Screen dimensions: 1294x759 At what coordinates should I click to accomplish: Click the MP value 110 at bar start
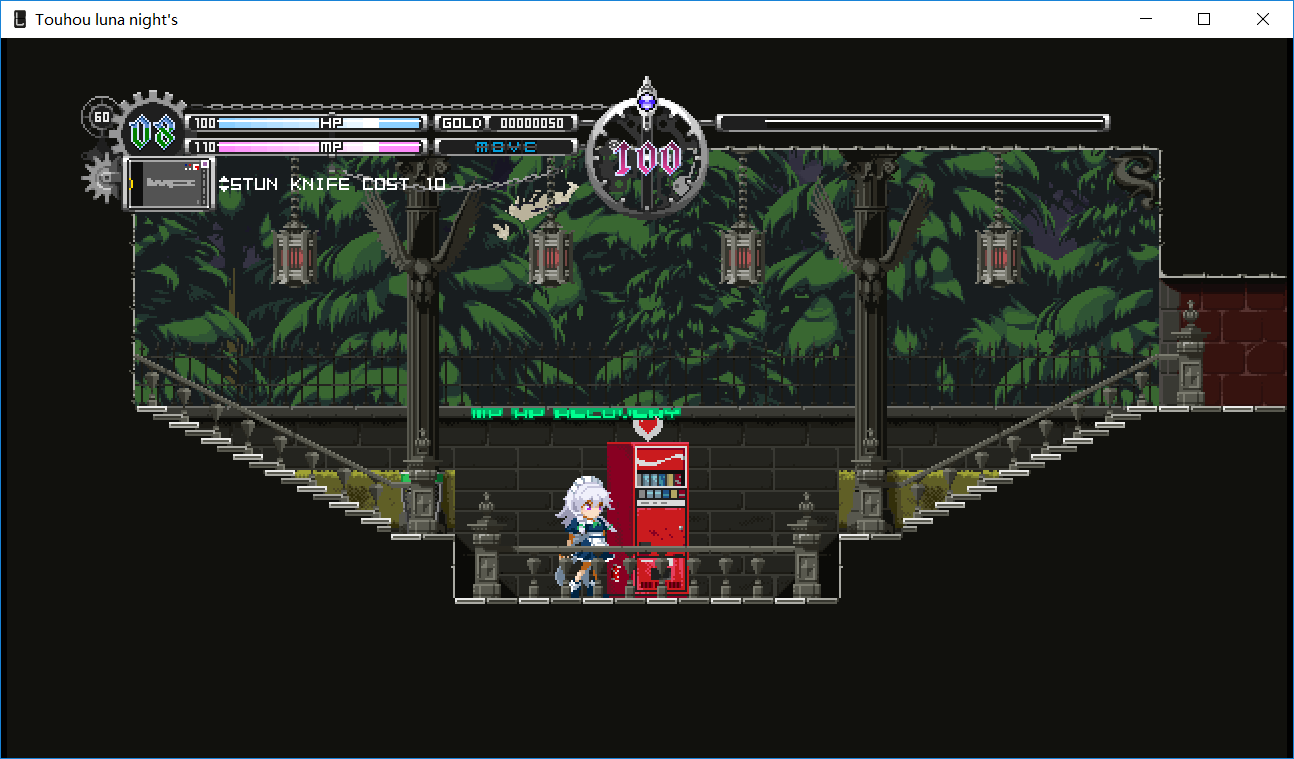[x=204, y=147]
